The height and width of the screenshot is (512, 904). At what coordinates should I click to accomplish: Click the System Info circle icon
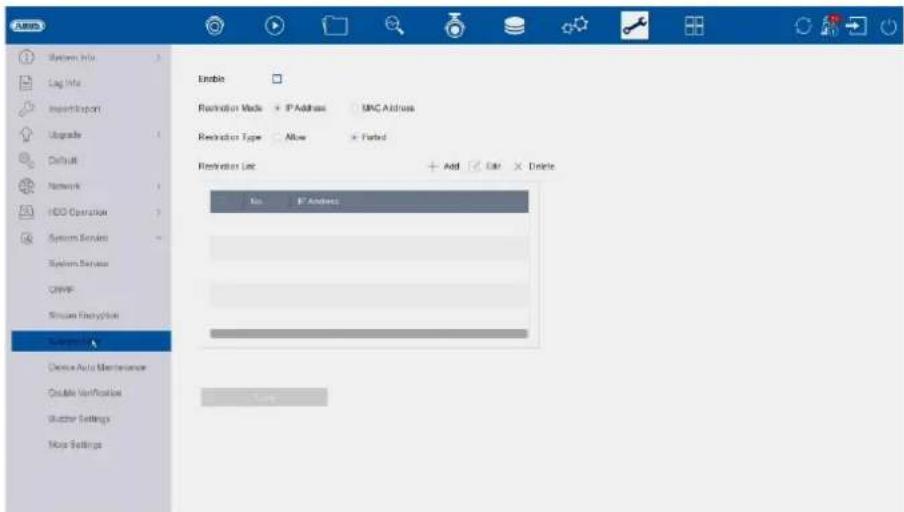pyautogui.click(x=27, y=57)
